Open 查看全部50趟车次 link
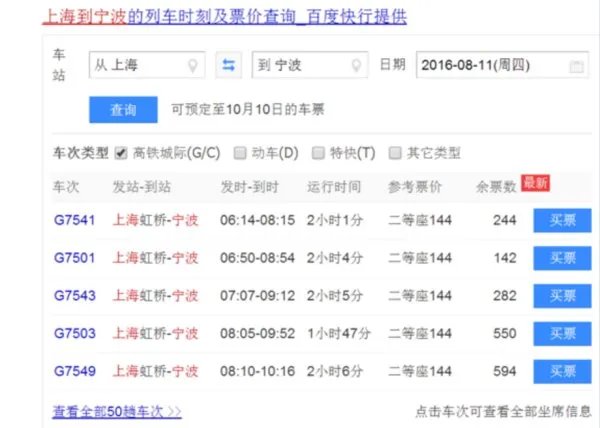 [x=117, y=412]
